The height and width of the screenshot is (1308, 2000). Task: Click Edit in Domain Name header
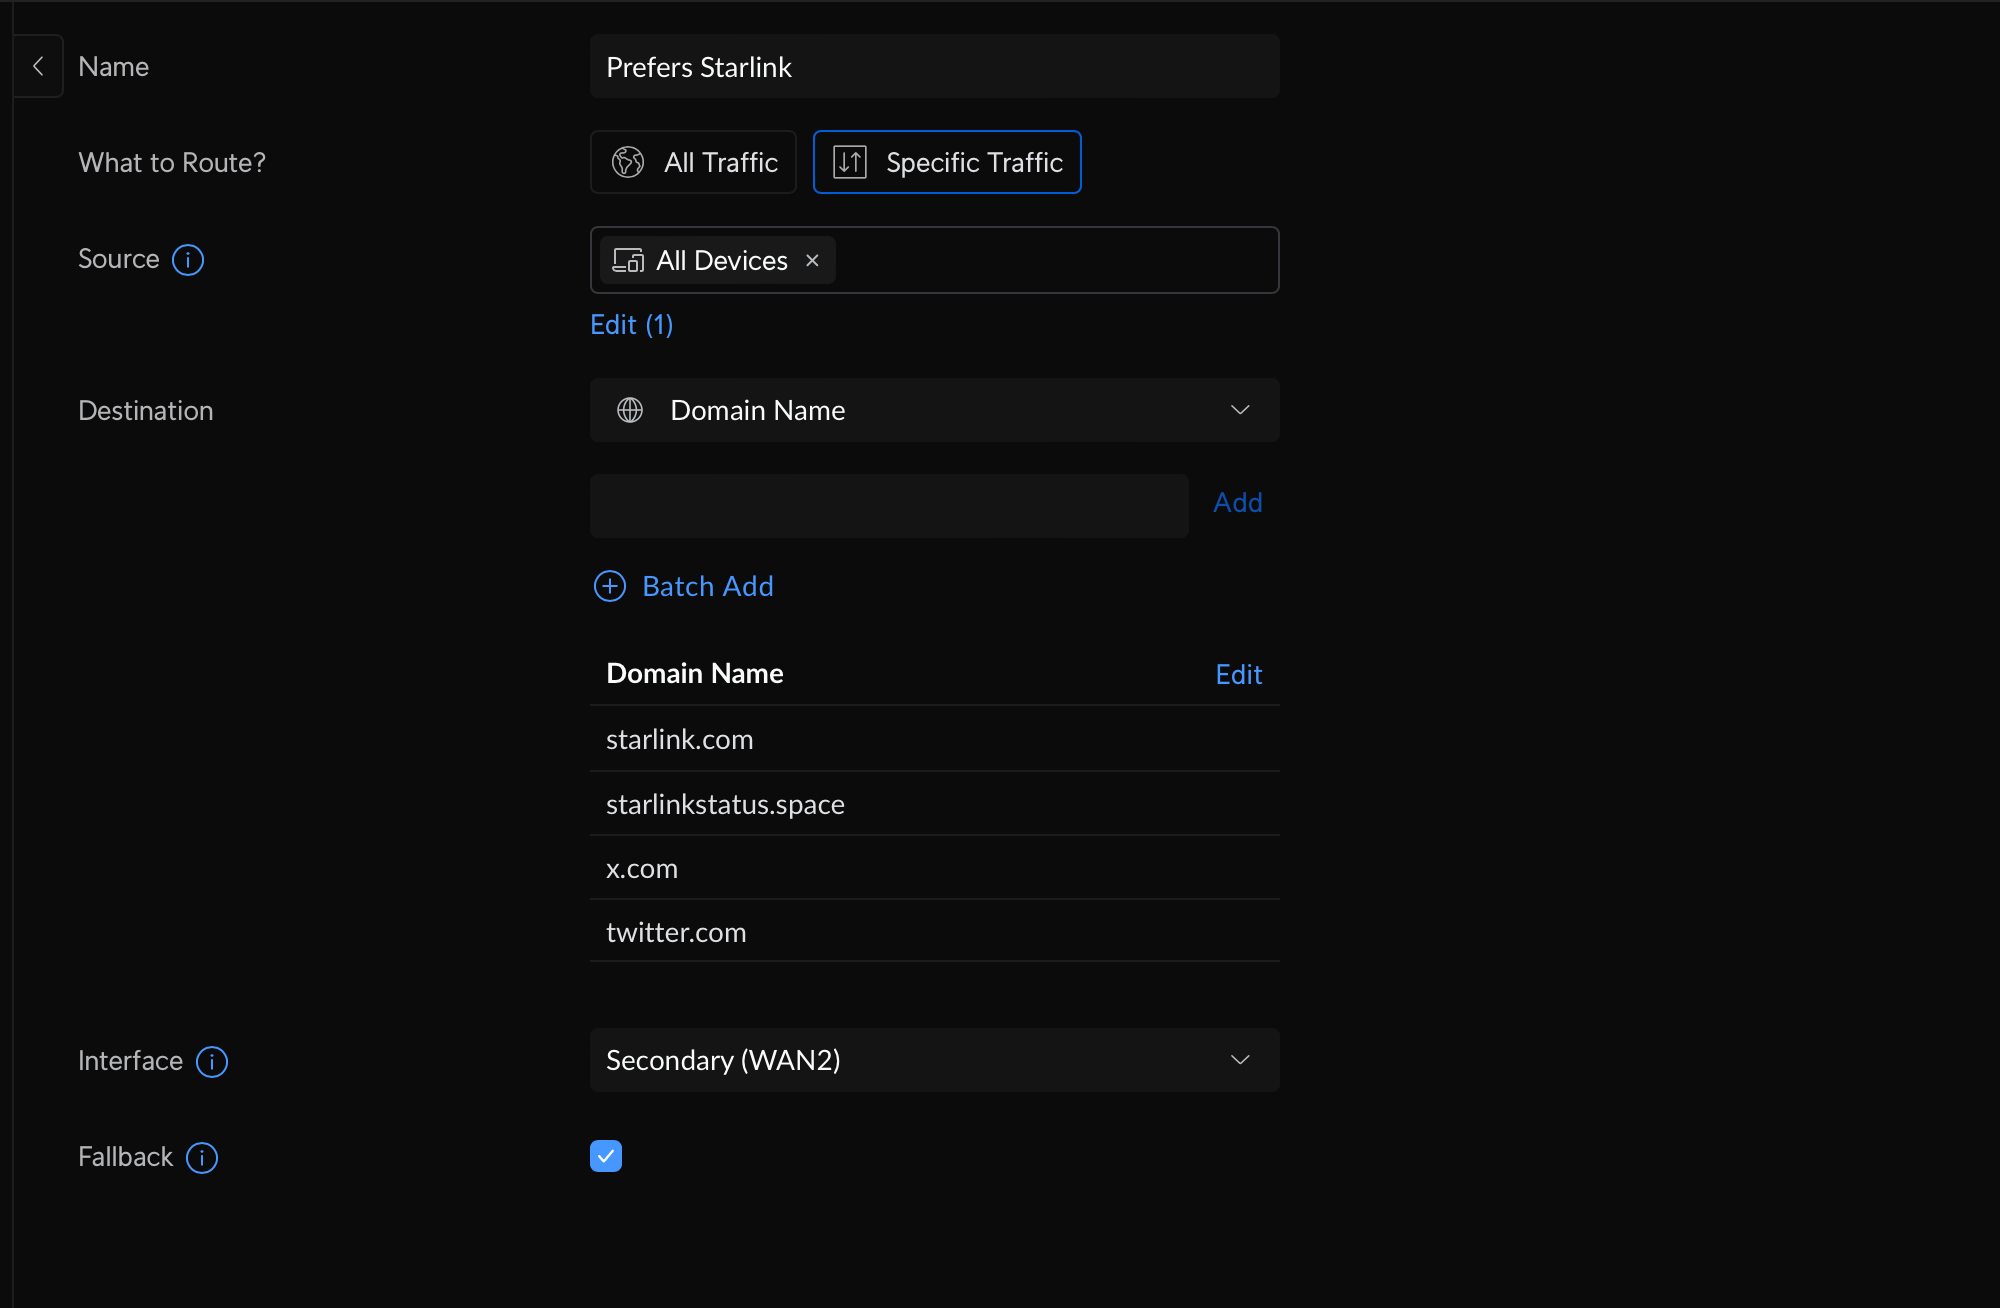(x=1238, y=675)
